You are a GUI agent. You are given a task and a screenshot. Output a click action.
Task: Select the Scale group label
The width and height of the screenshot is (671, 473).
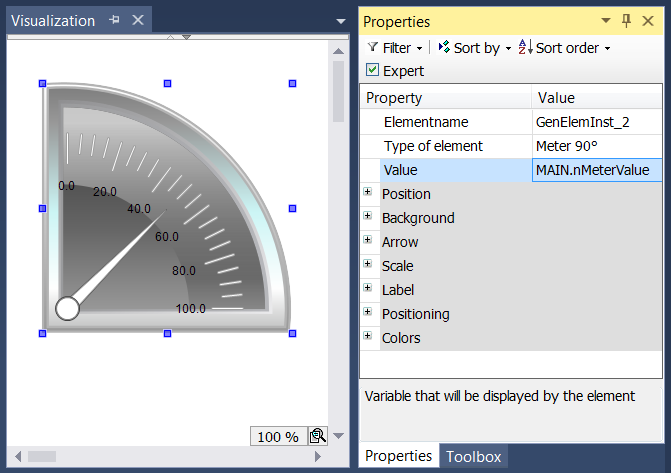click(x=398, y=266)
